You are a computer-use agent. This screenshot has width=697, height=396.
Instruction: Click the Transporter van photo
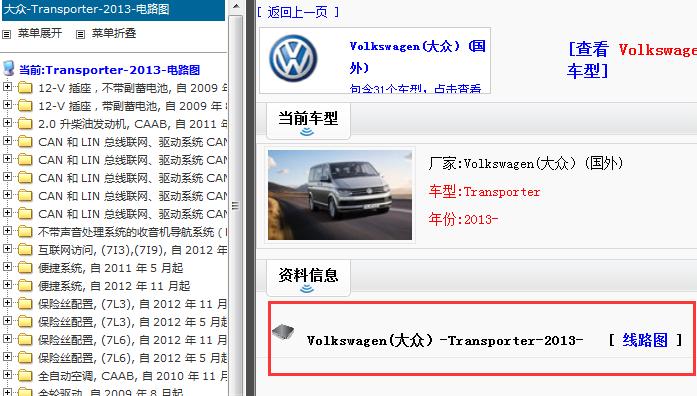[340, 195]
